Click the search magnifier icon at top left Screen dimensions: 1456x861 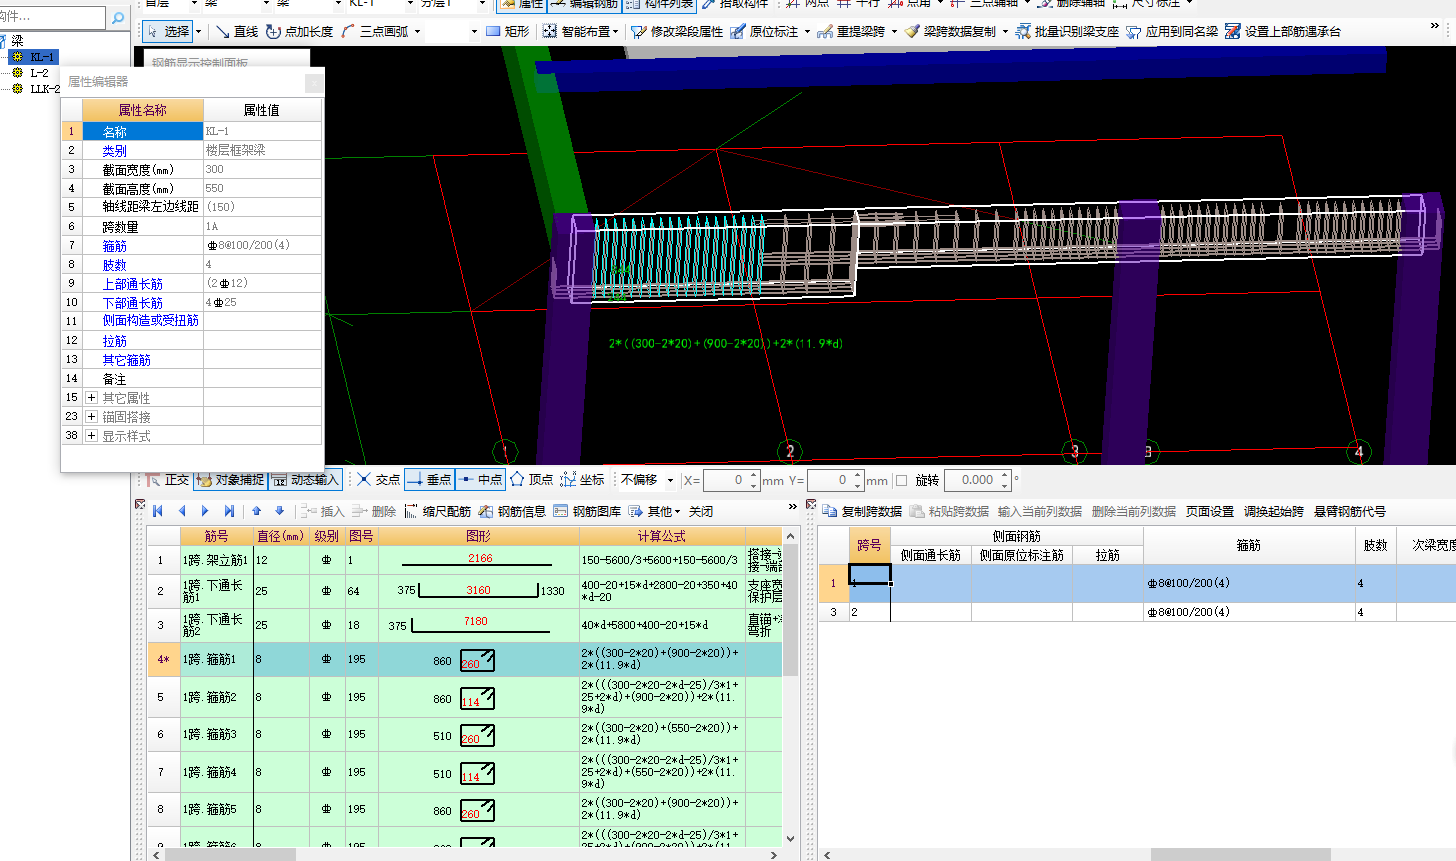[x=118, y=17]
